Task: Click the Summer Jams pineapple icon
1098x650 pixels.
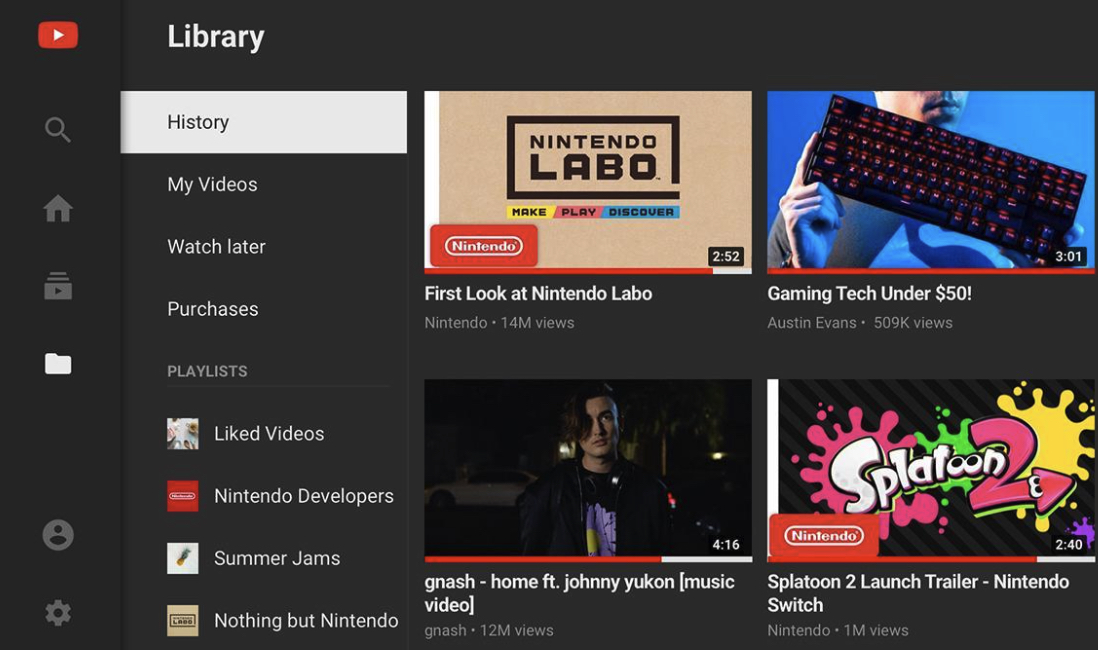Action: tap(183, 558)
